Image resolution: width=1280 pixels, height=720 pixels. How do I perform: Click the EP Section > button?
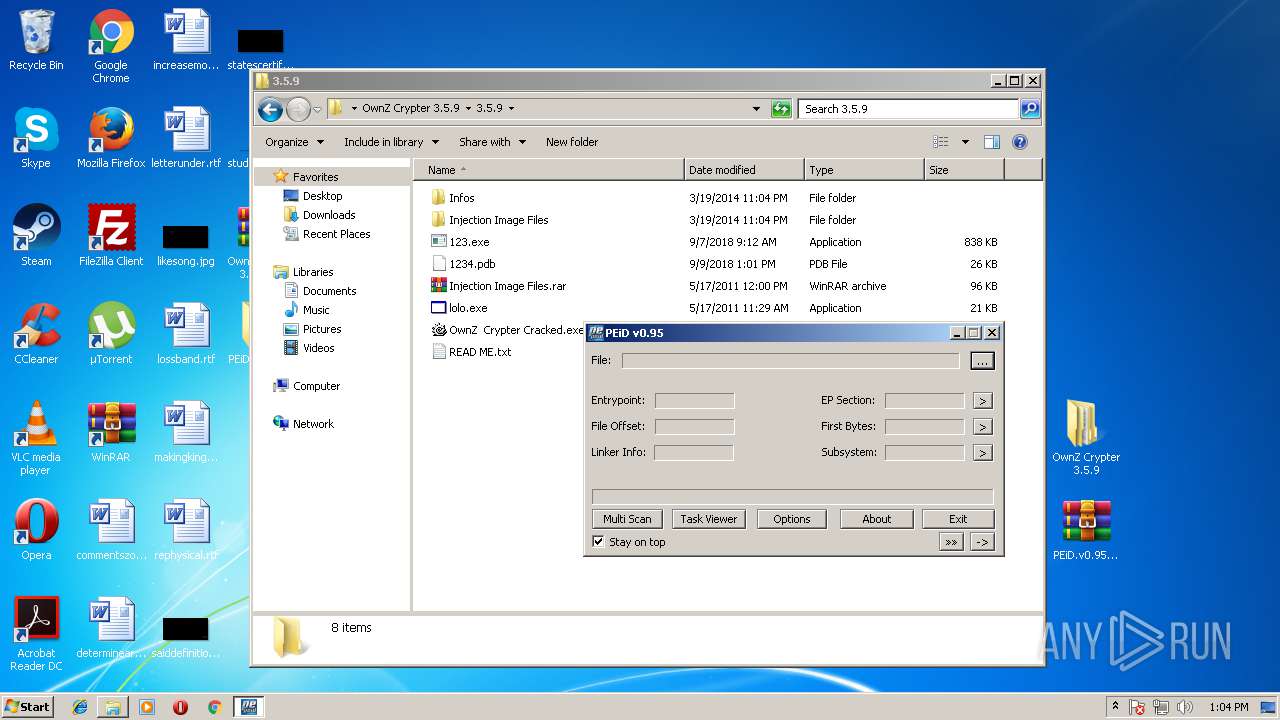click(982, 401)
